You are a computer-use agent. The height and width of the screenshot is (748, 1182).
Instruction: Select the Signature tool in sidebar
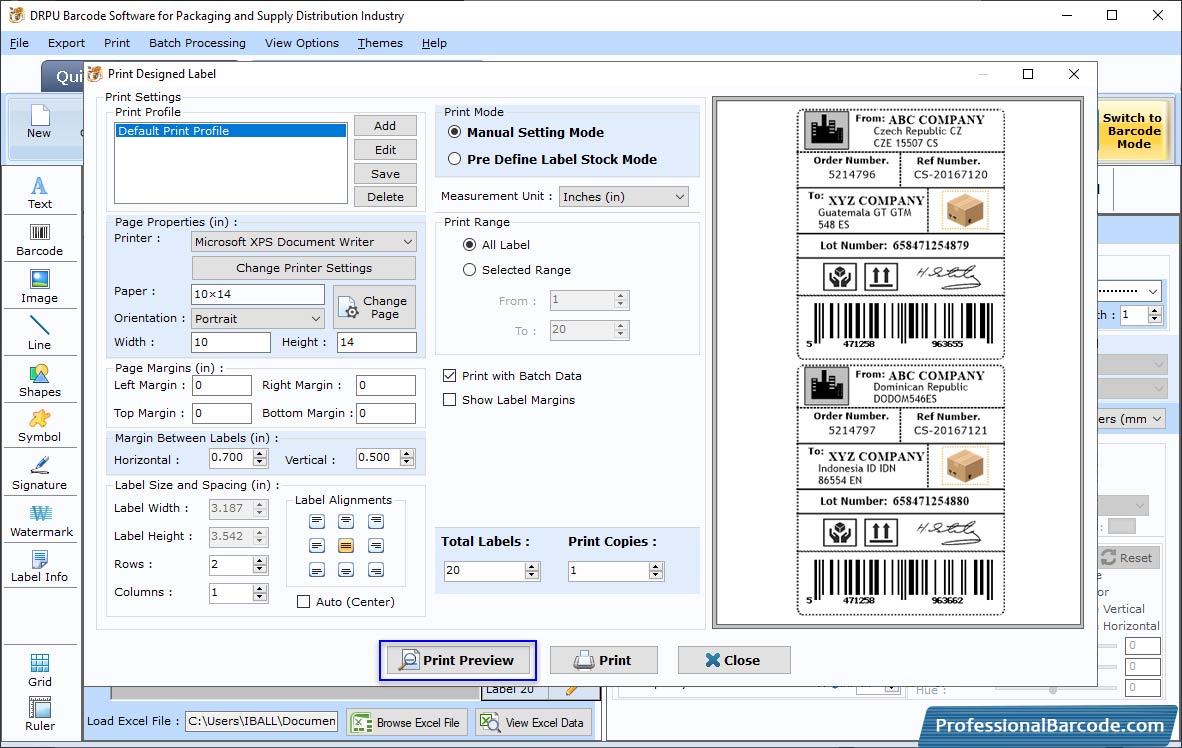coord(39,474)
